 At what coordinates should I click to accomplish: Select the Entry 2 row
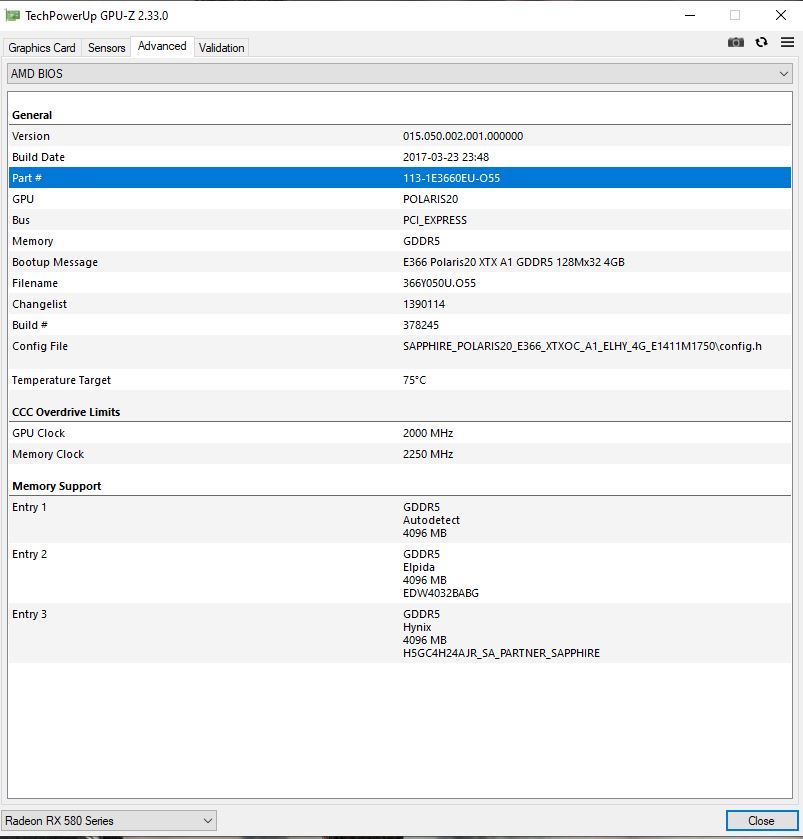point(400,573)
